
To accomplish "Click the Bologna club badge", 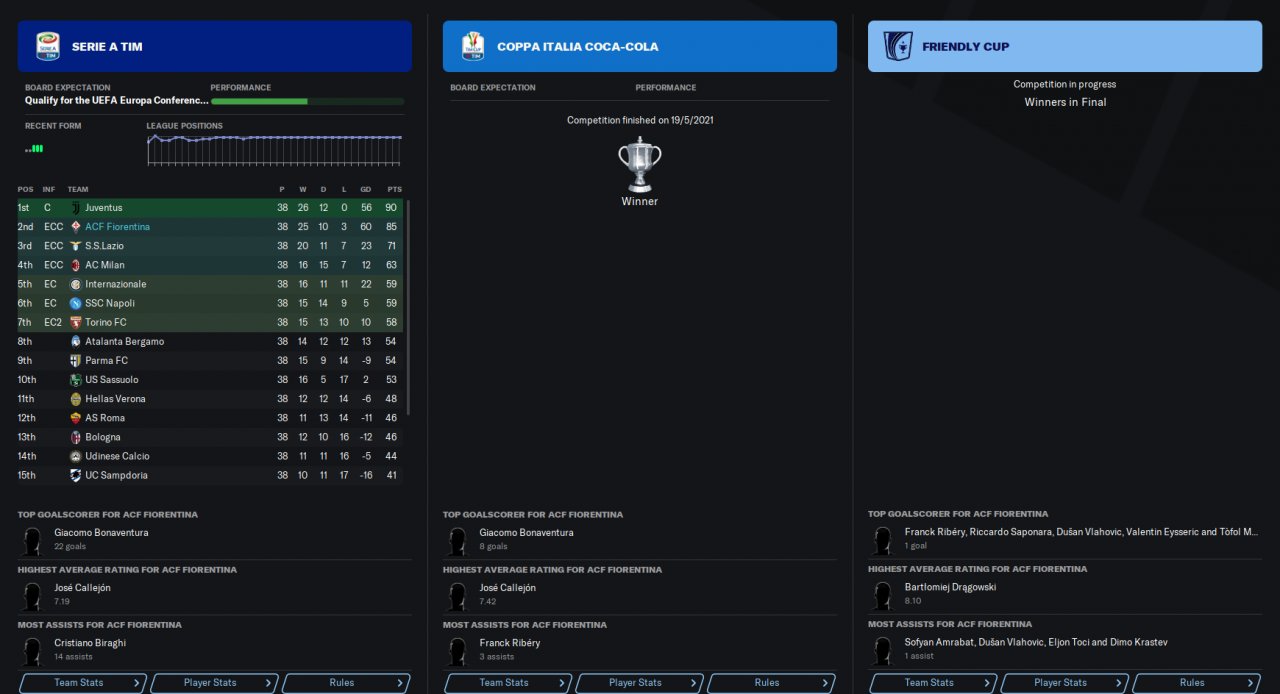I will (75, 437).
